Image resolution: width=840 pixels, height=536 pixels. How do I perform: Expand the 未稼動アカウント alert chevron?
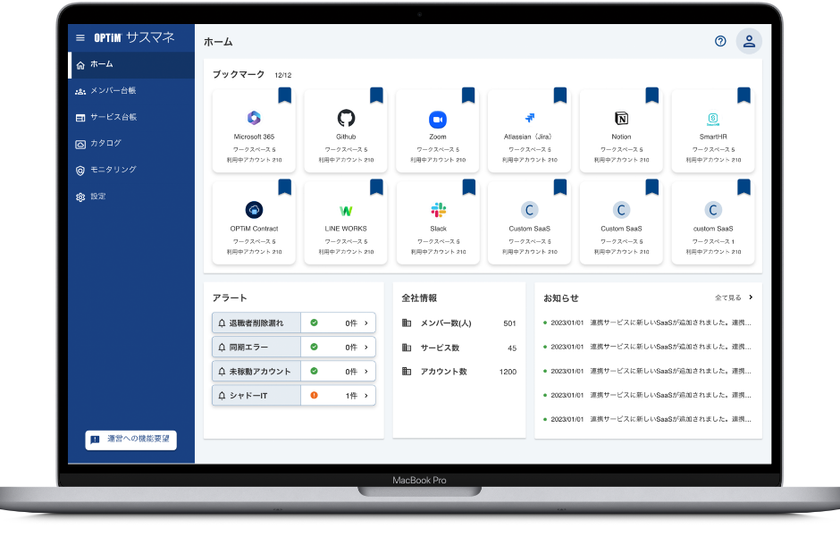pyautogui.click(x=366, y=371)
